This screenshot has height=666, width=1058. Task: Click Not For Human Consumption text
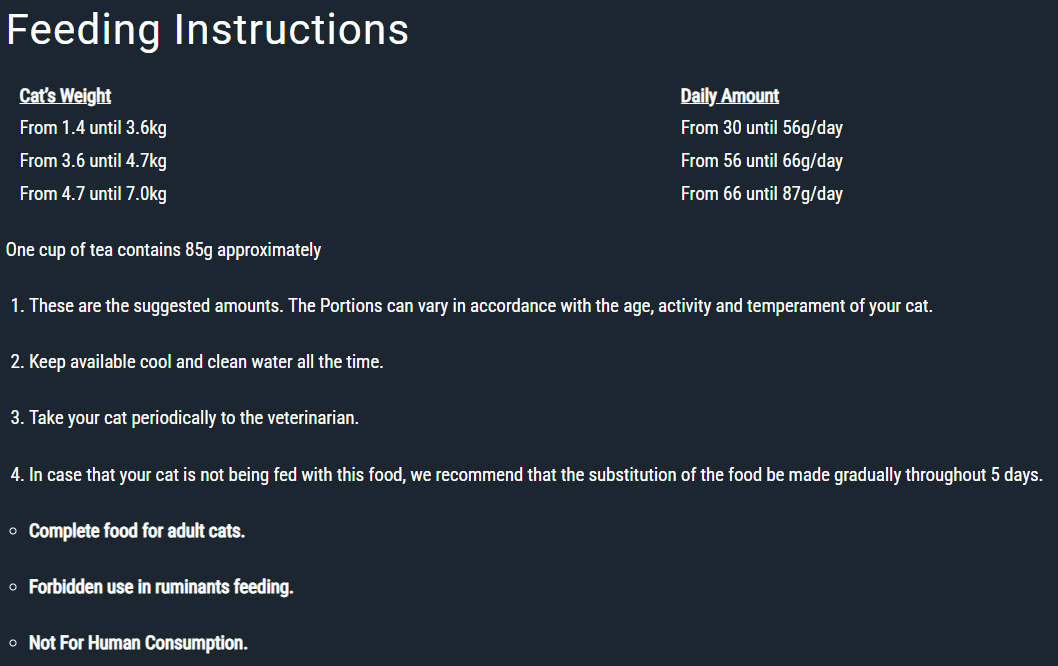(x=138, y=643)
